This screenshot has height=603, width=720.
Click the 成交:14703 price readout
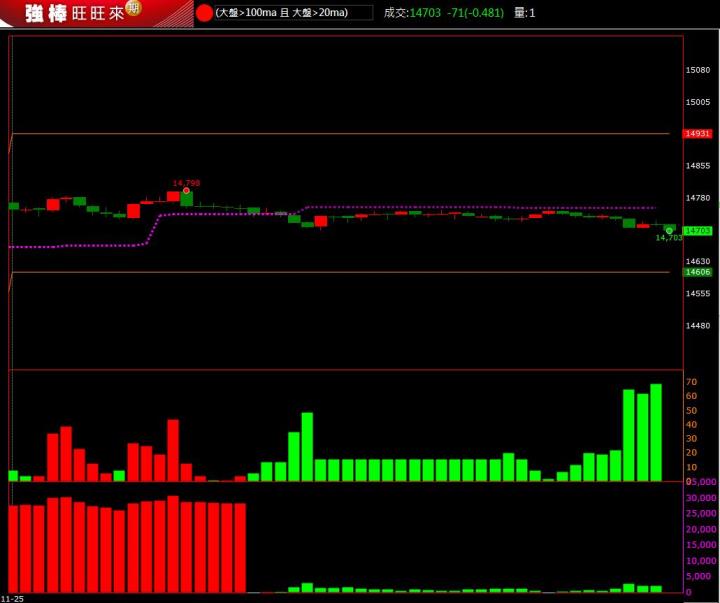412,13
